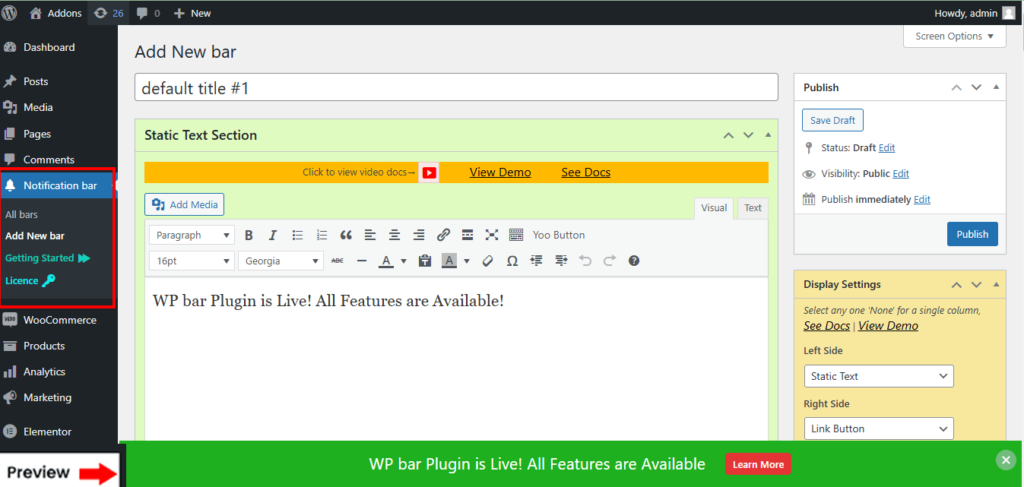The width and height of the screenshot is (1024, 487).
Task: Apply blockquote formatting
Action: click(346, 235)
